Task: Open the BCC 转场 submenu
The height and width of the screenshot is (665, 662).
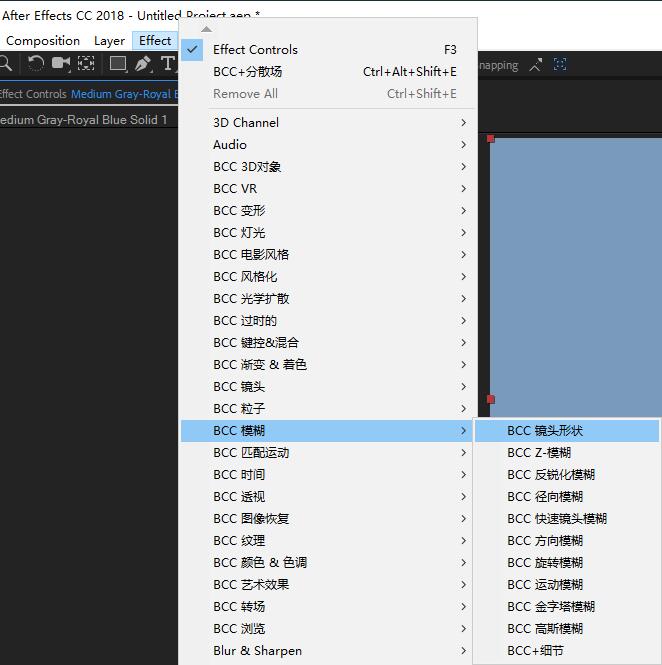Action: [x=327, y=607]
